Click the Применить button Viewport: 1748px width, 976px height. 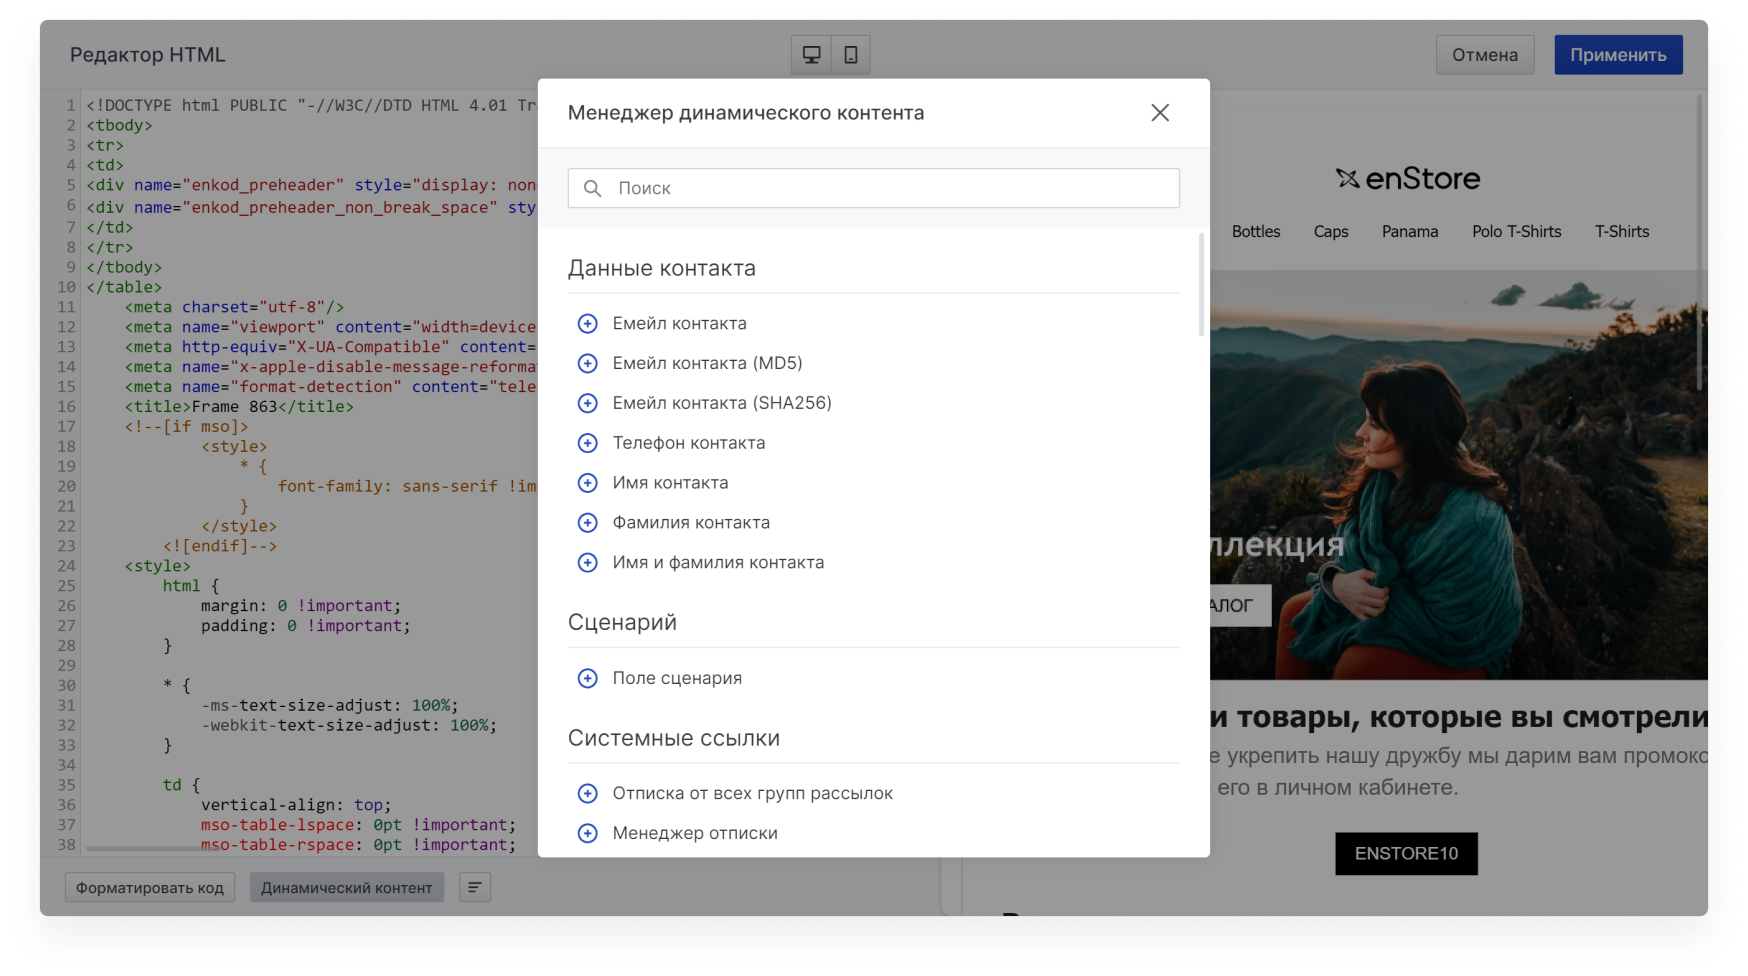pyautogui.click(x=1618, y=55)
